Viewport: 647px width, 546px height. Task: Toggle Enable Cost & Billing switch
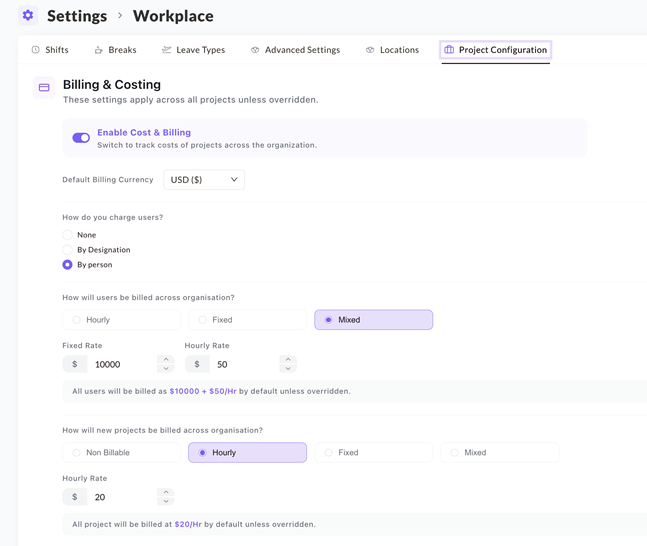pos(81,138)
